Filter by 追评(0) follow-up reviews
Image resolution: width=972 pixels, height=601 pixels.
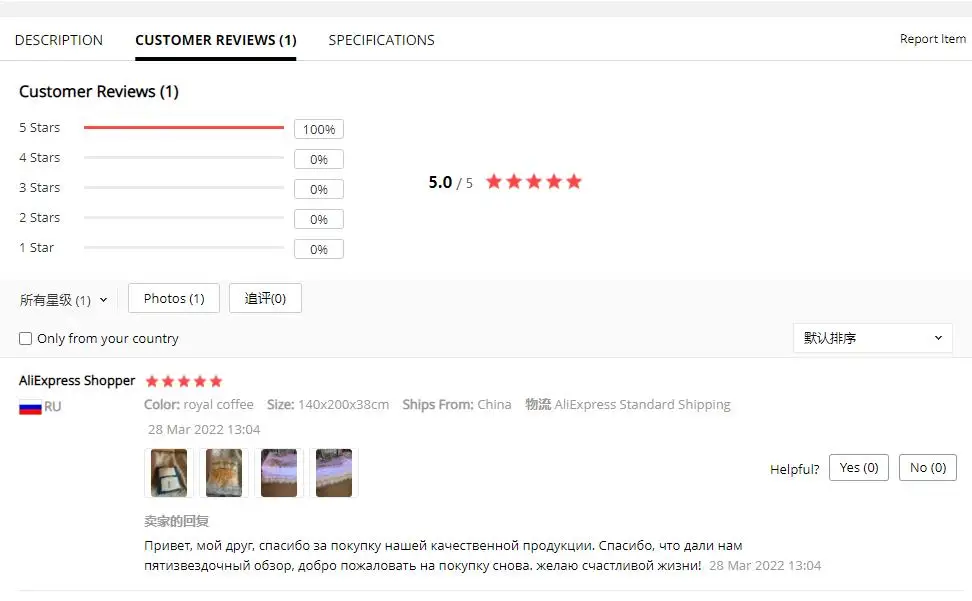265,299
